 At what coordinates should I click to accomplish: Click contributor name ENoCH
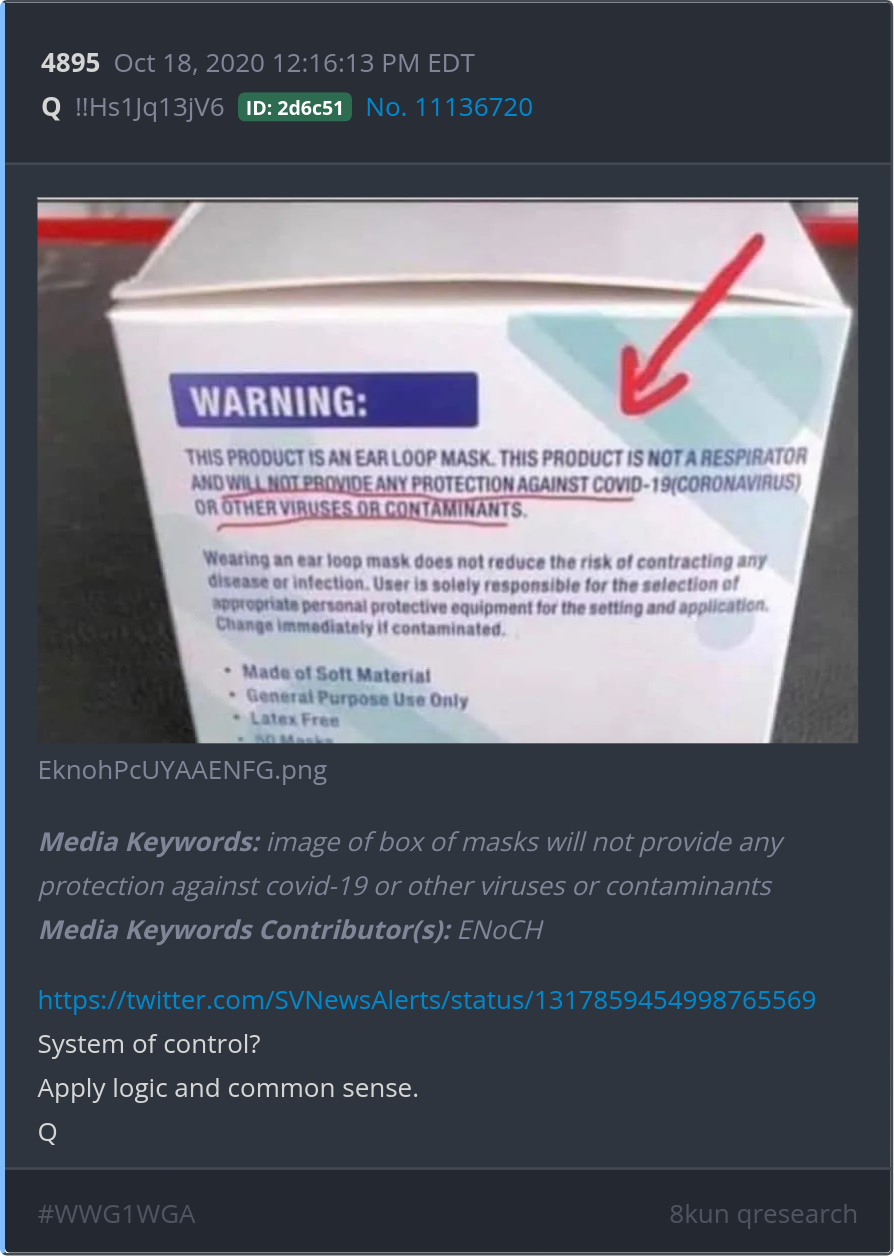(500, 930)
